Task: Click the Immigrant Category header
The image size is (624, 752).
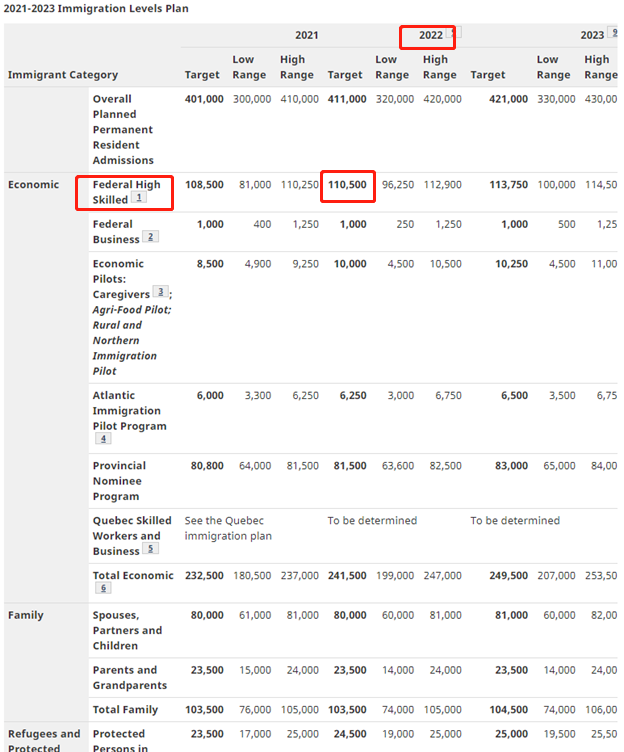Action: point(63,75)
